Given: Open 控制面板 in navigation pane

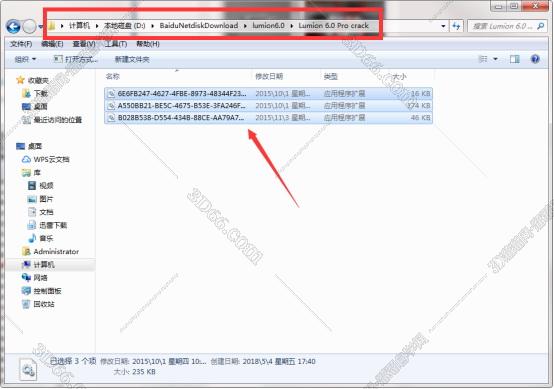Looking at the screenshot, I should [47, 291].
